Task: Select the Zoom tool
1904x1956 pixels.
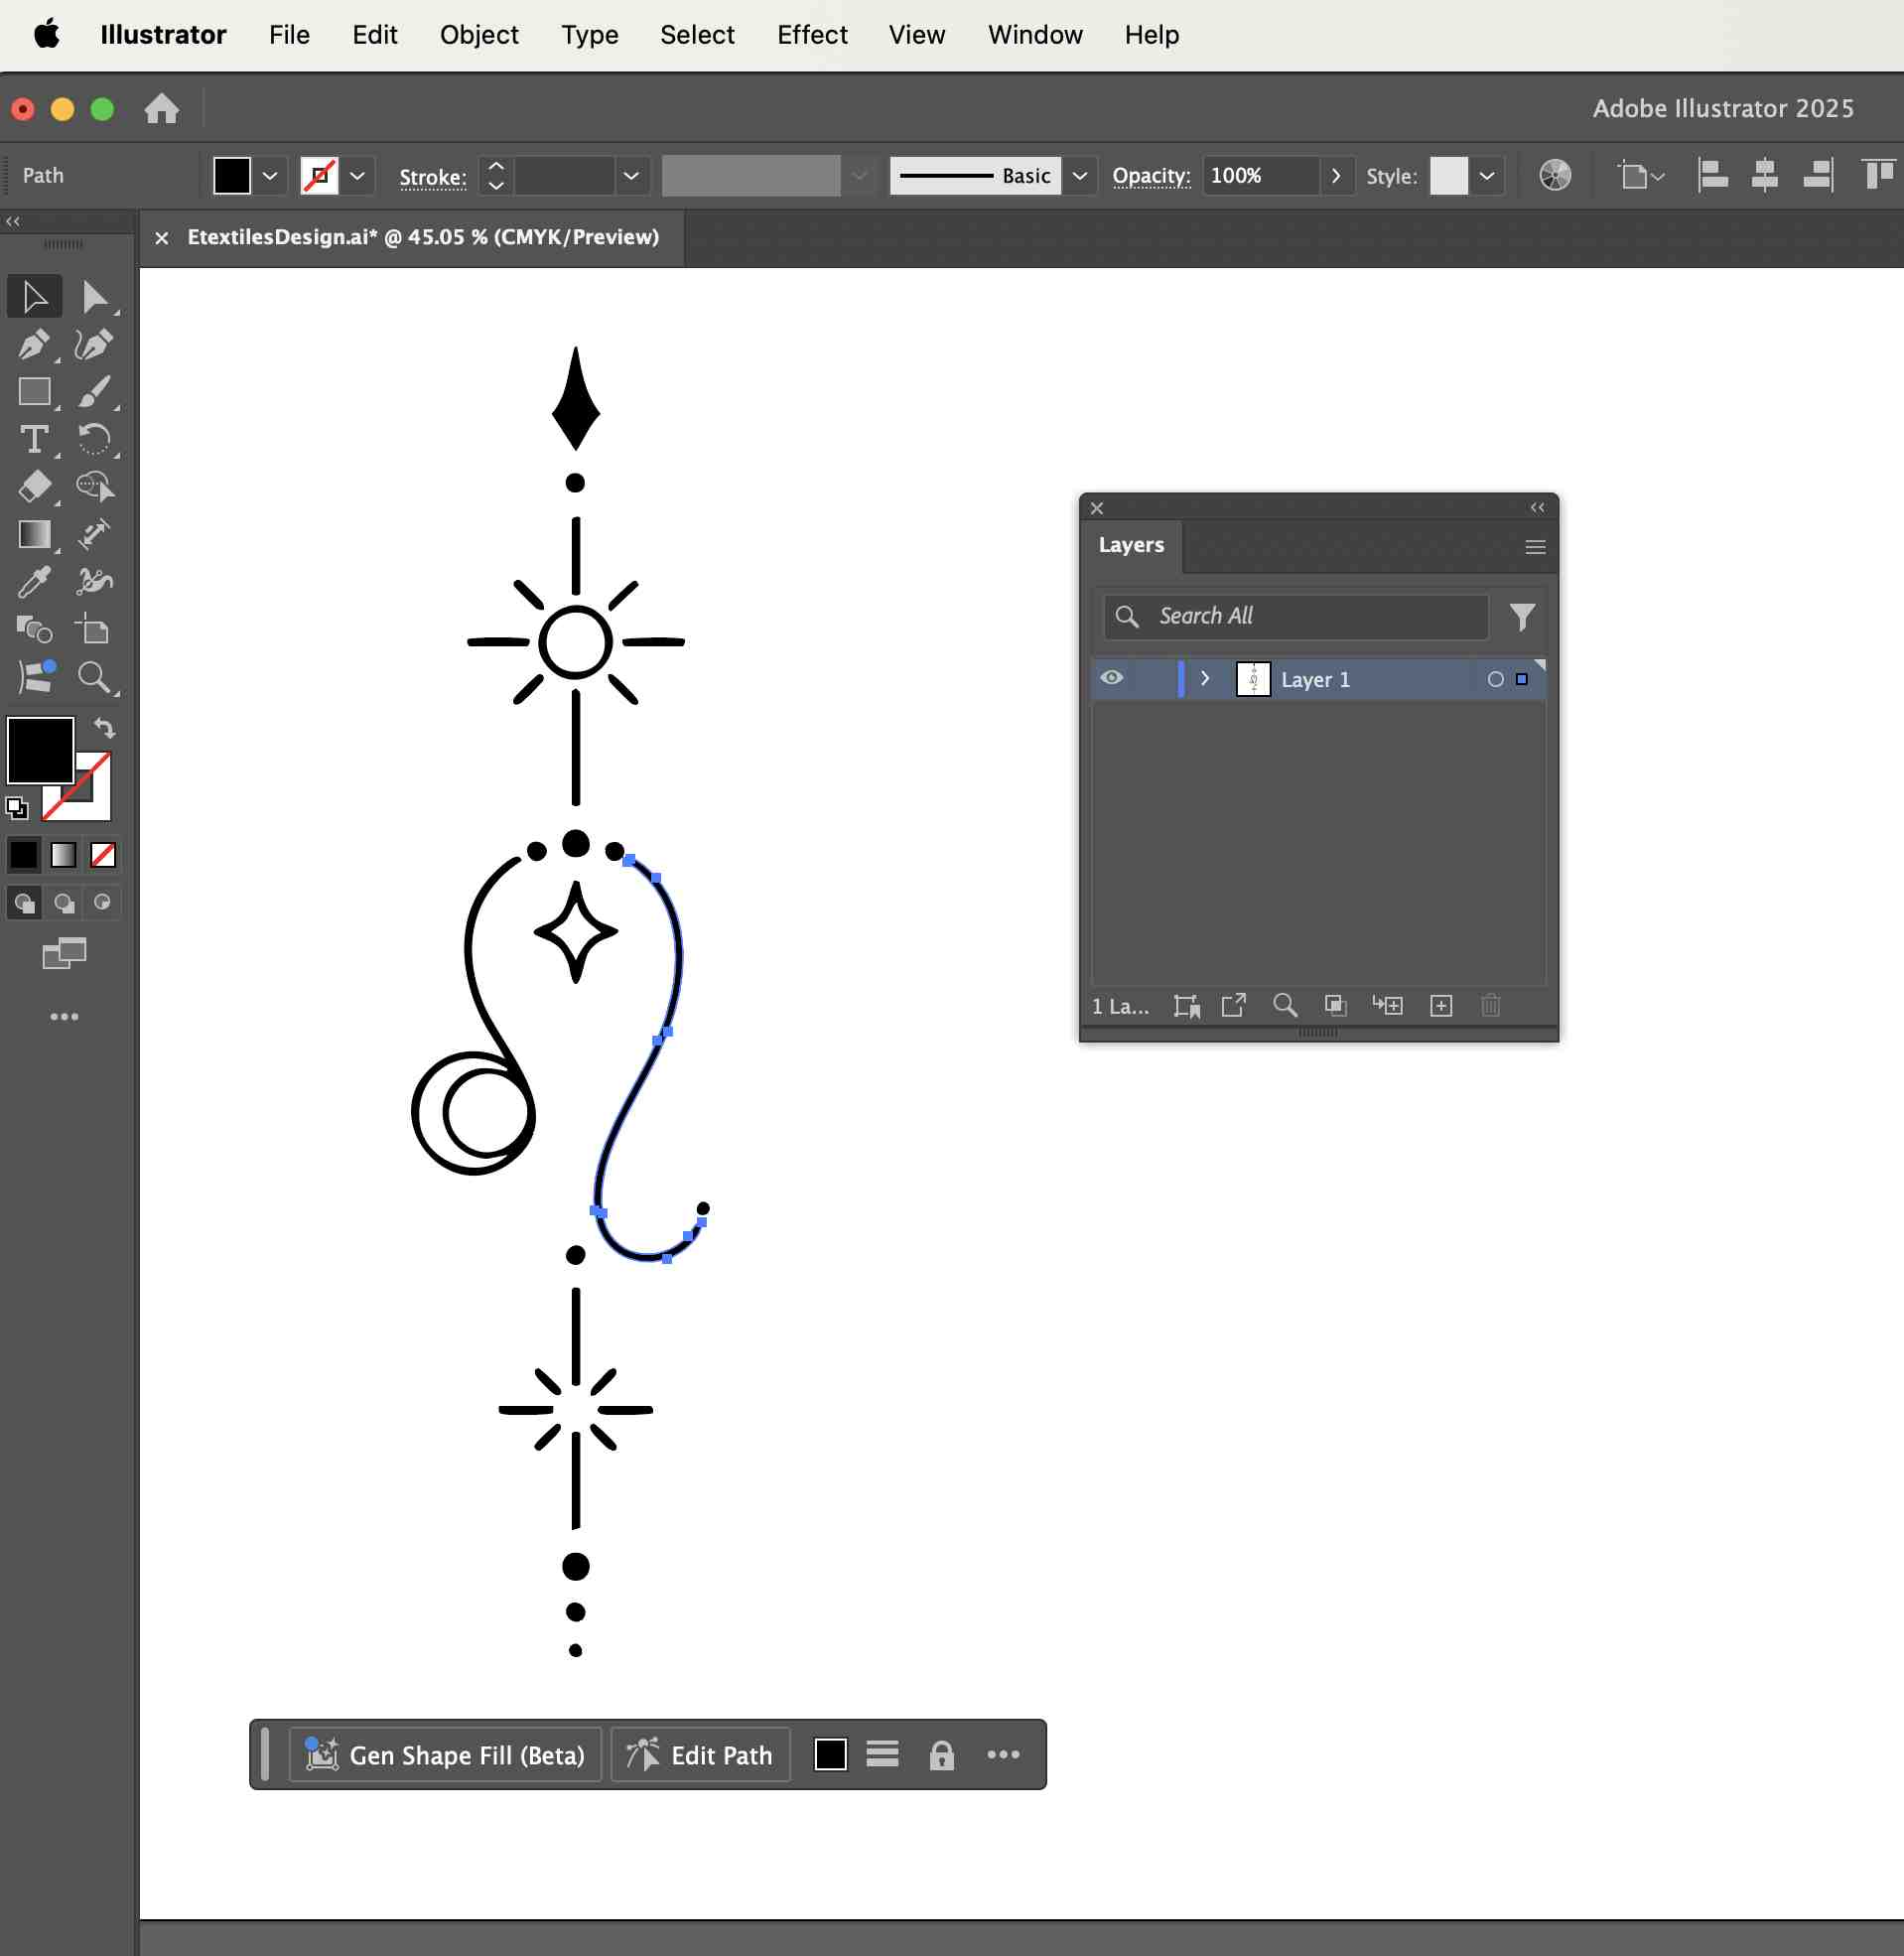Action: tap(94, 678)
